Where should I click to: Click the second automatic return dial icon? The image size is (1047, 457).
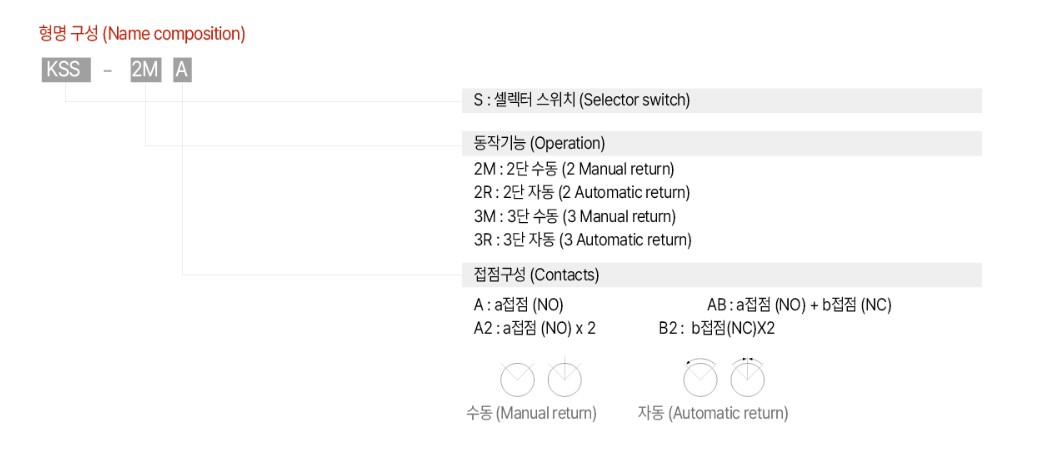tap(747, 378)
